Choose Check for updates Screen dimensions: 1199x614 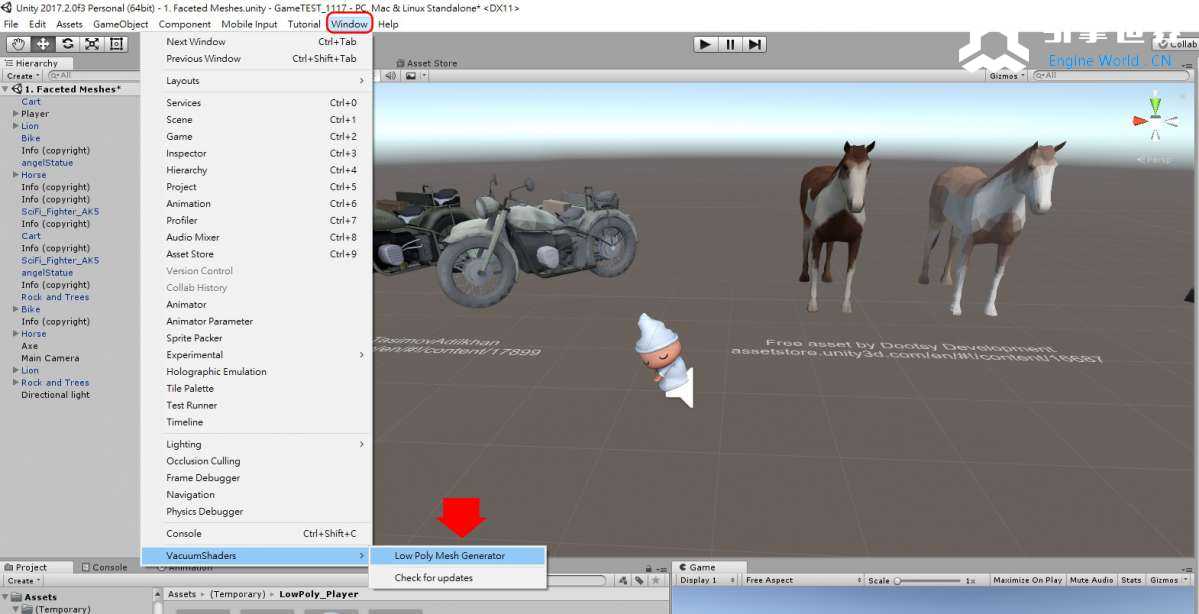457,577
